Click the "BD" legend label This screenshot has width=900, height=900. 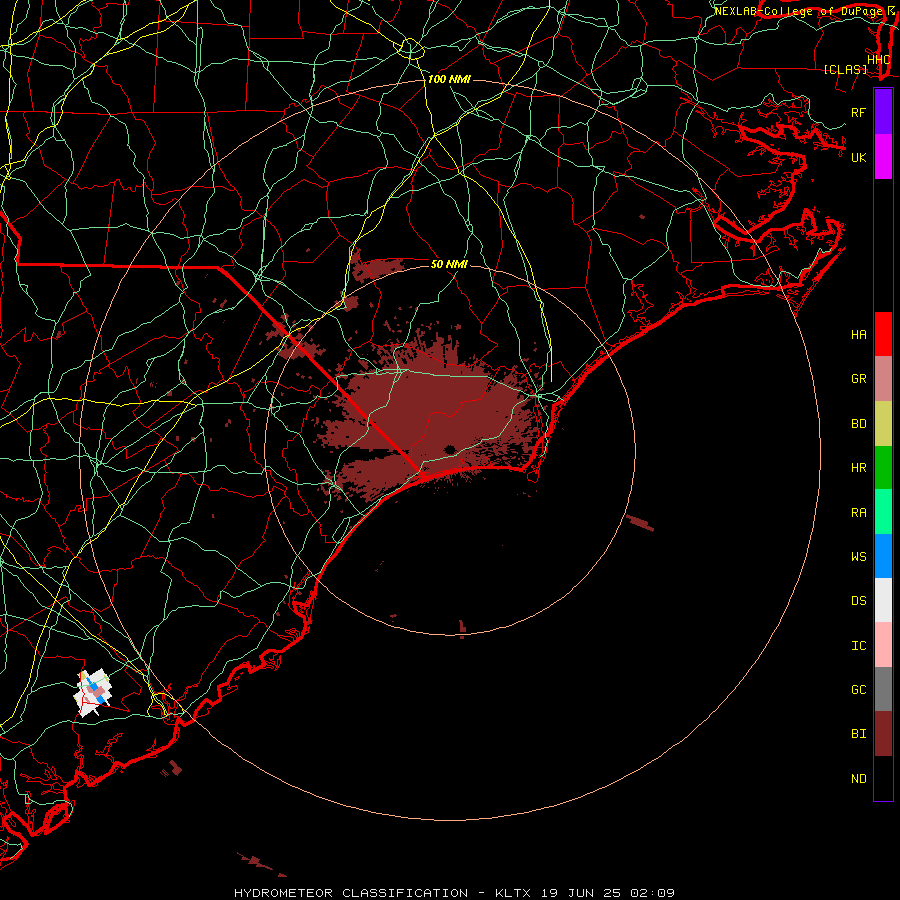point(858,424)
